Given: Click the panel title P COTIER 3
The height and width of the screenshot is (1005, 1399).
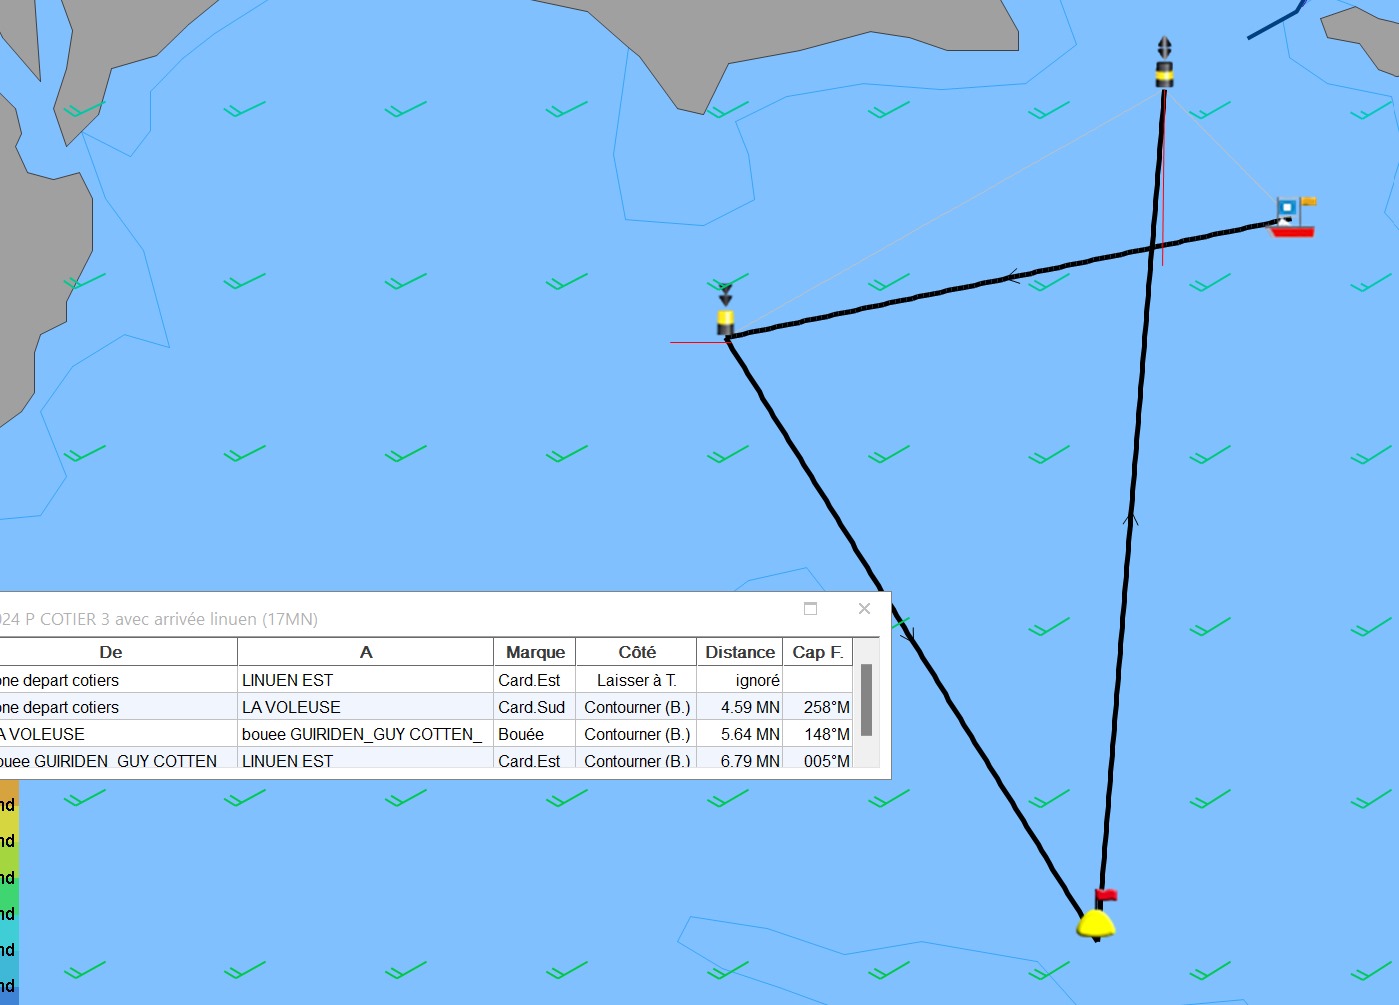Looking at the screenshot, I should click(x=160, y=619).
